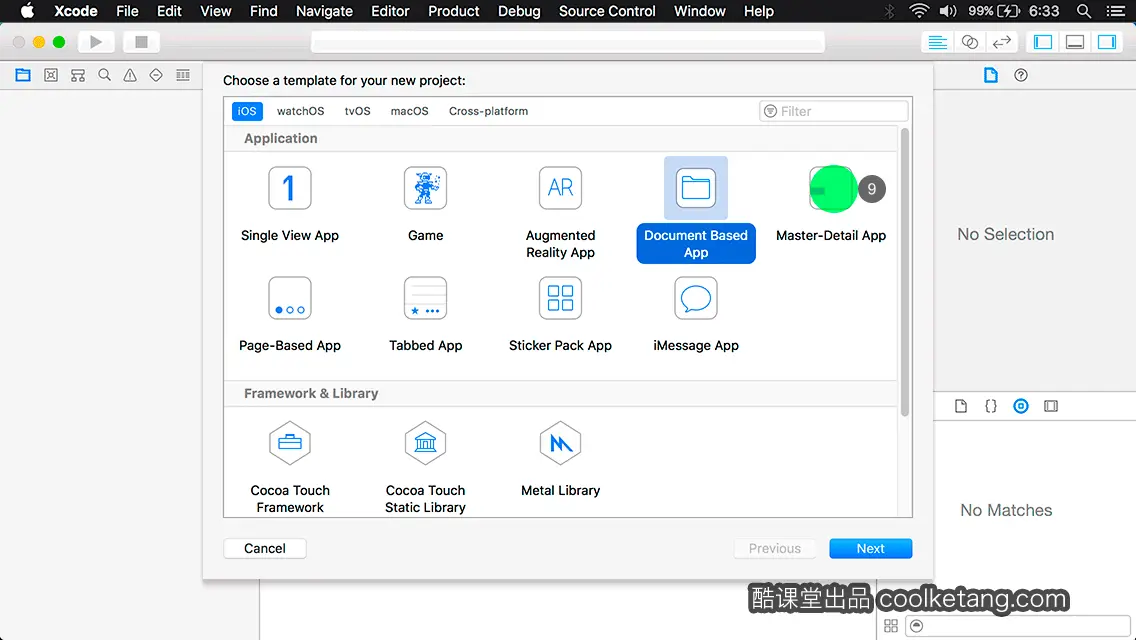Toggle the Navigator pane visibility
This screenshot has height=640, width=1136.
tap(1043, 42)
